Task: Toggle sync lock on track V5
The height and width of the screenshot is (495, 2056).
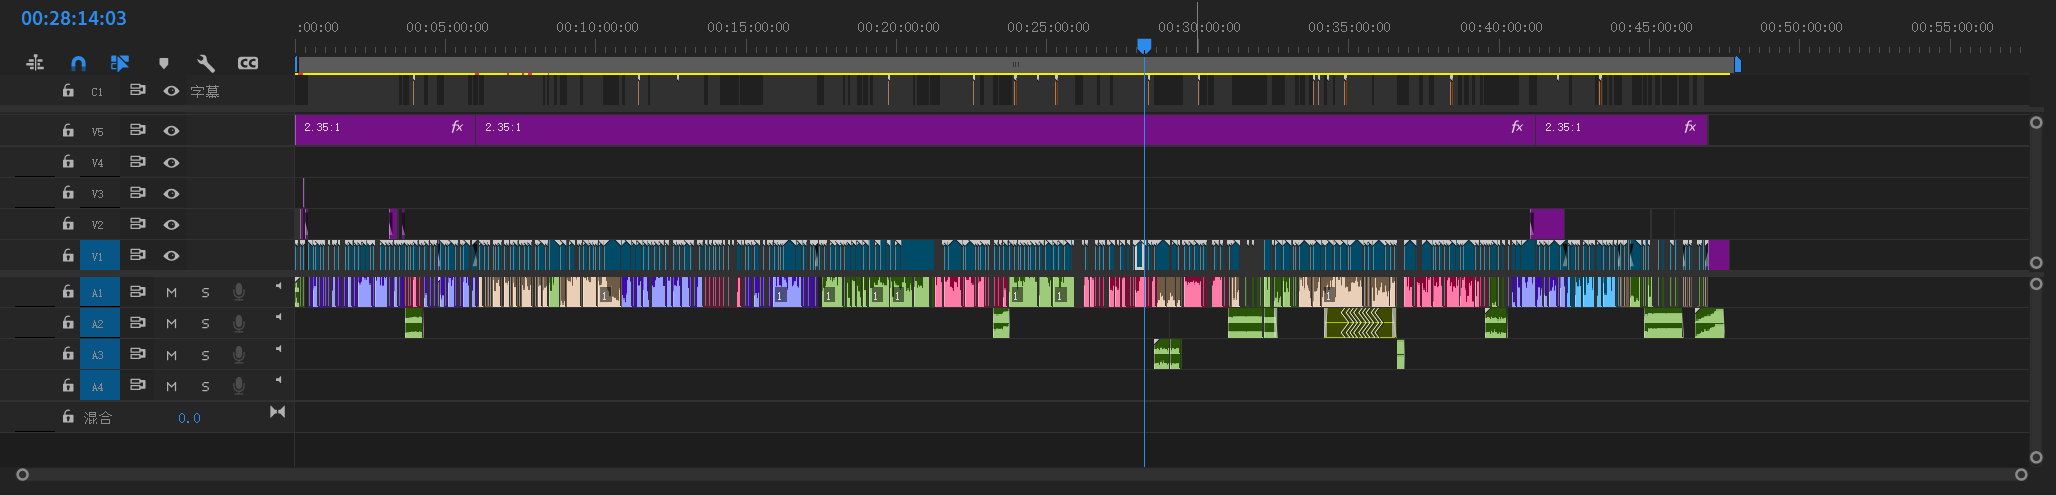Action: click(x=138, y=130)
